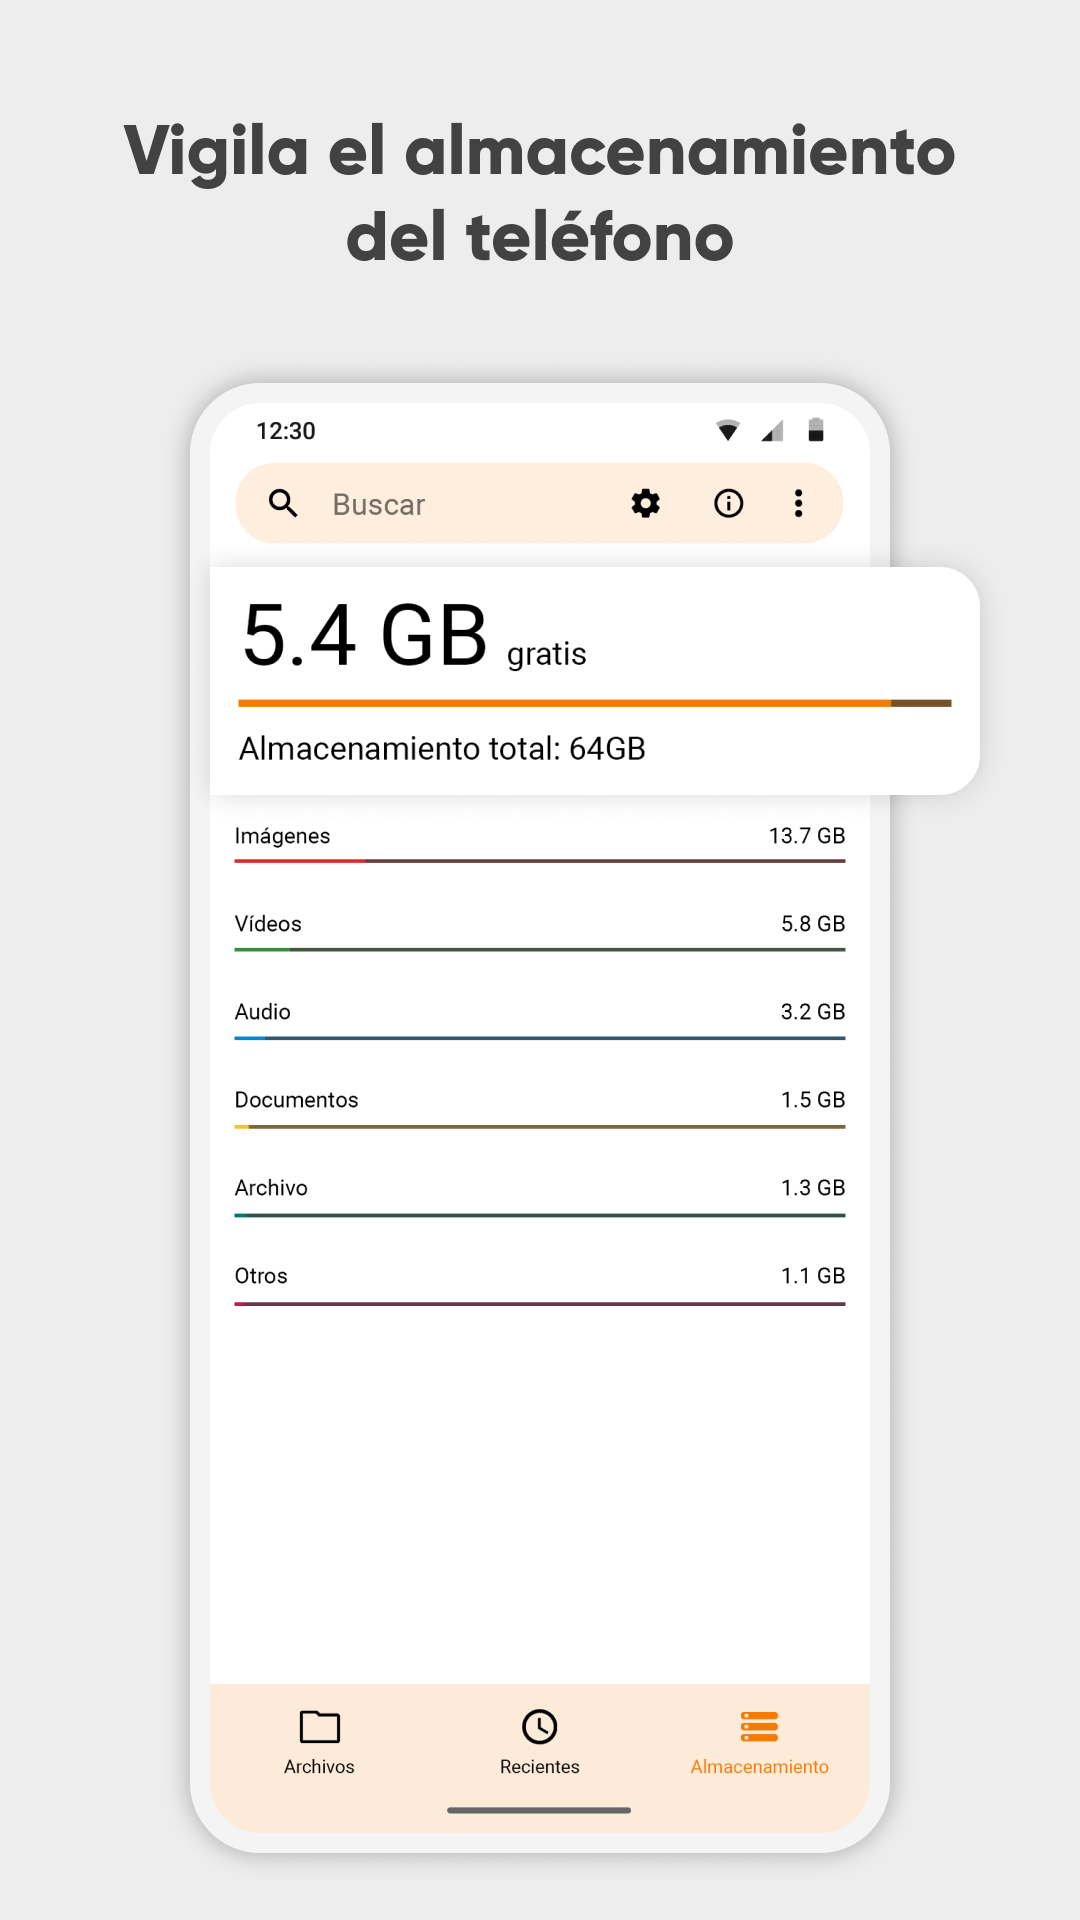Viewport: 1080px width, 1920px height.
Task: Open the info circle icon
Action: 729,503
